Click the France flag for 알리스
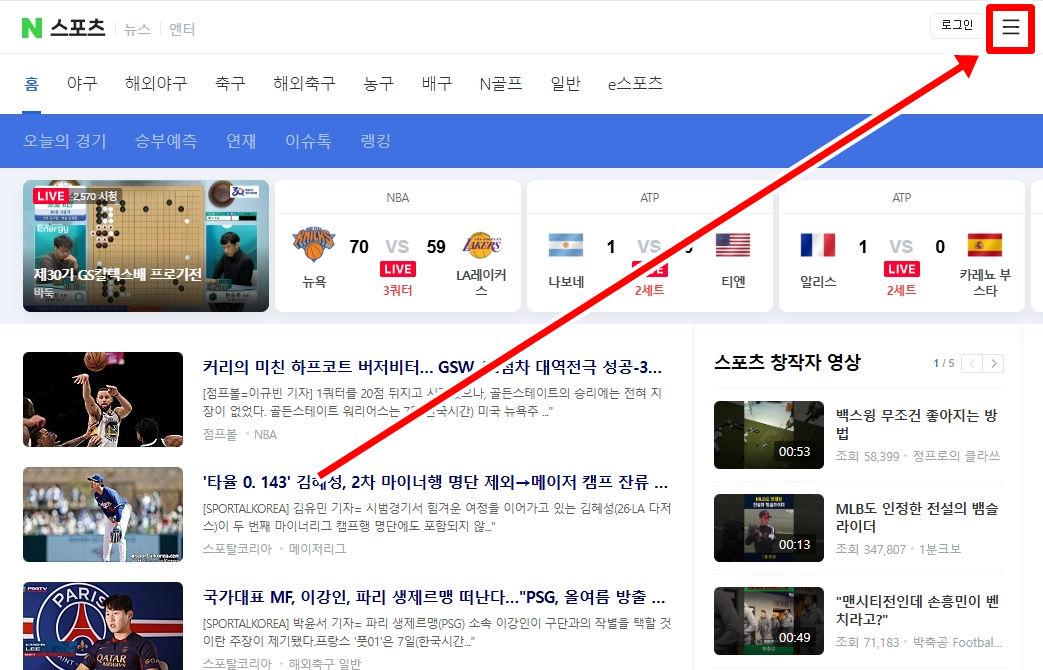1043x670 pixels. click(x=818, y=245)
